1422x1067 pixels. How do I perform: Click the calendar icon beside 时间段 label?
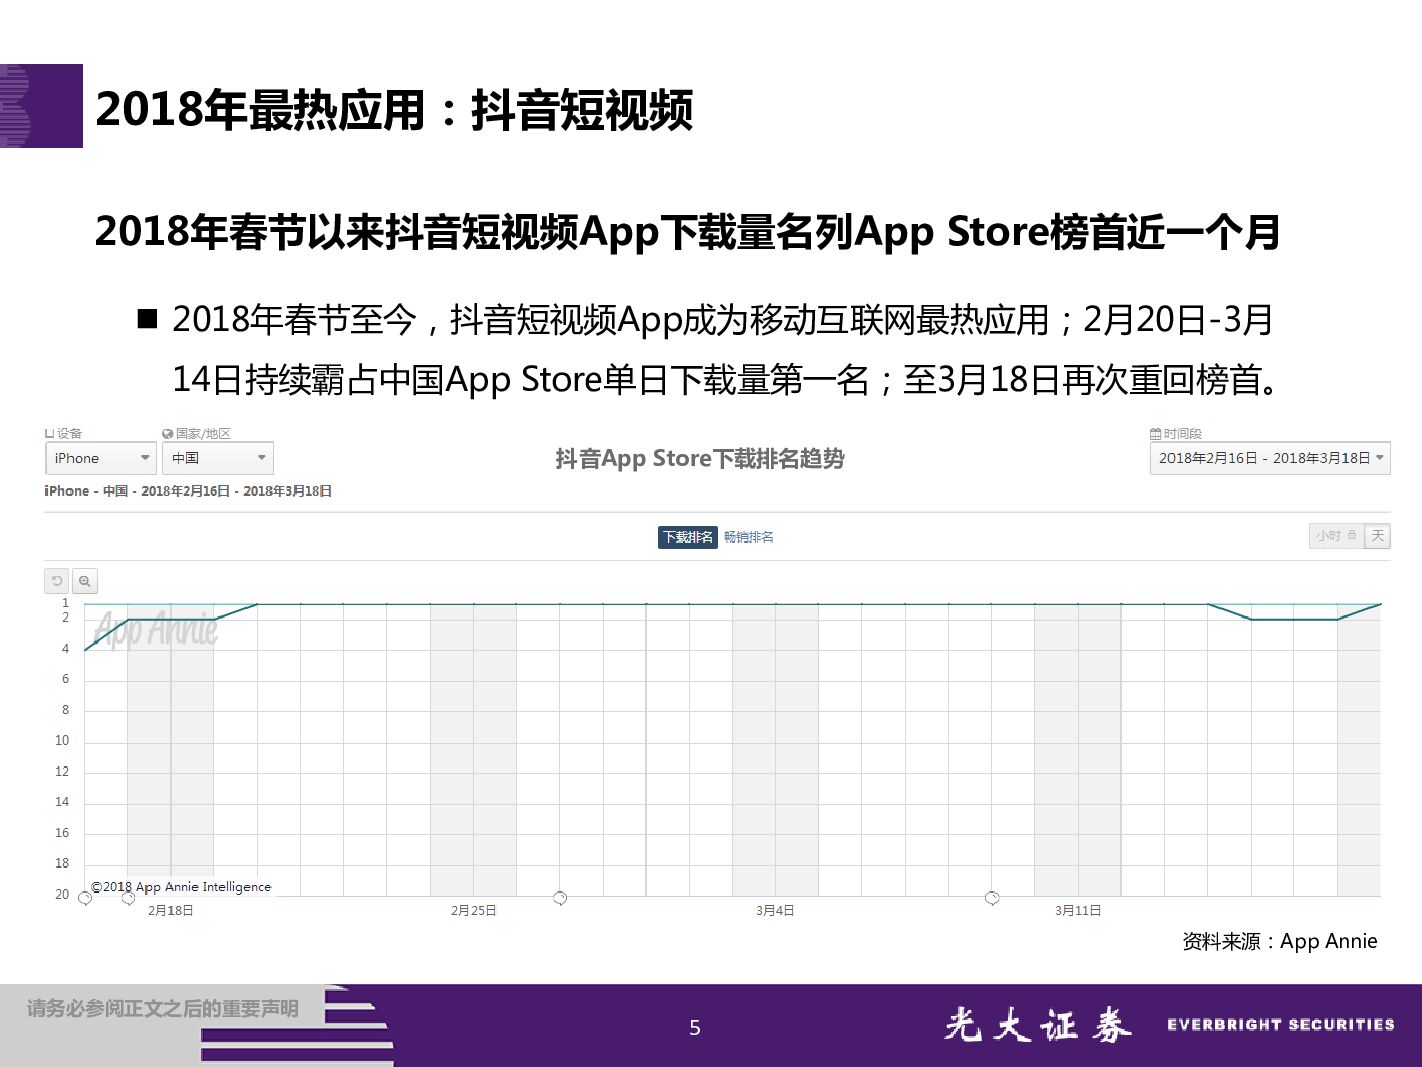click(x=1155, y=434)
